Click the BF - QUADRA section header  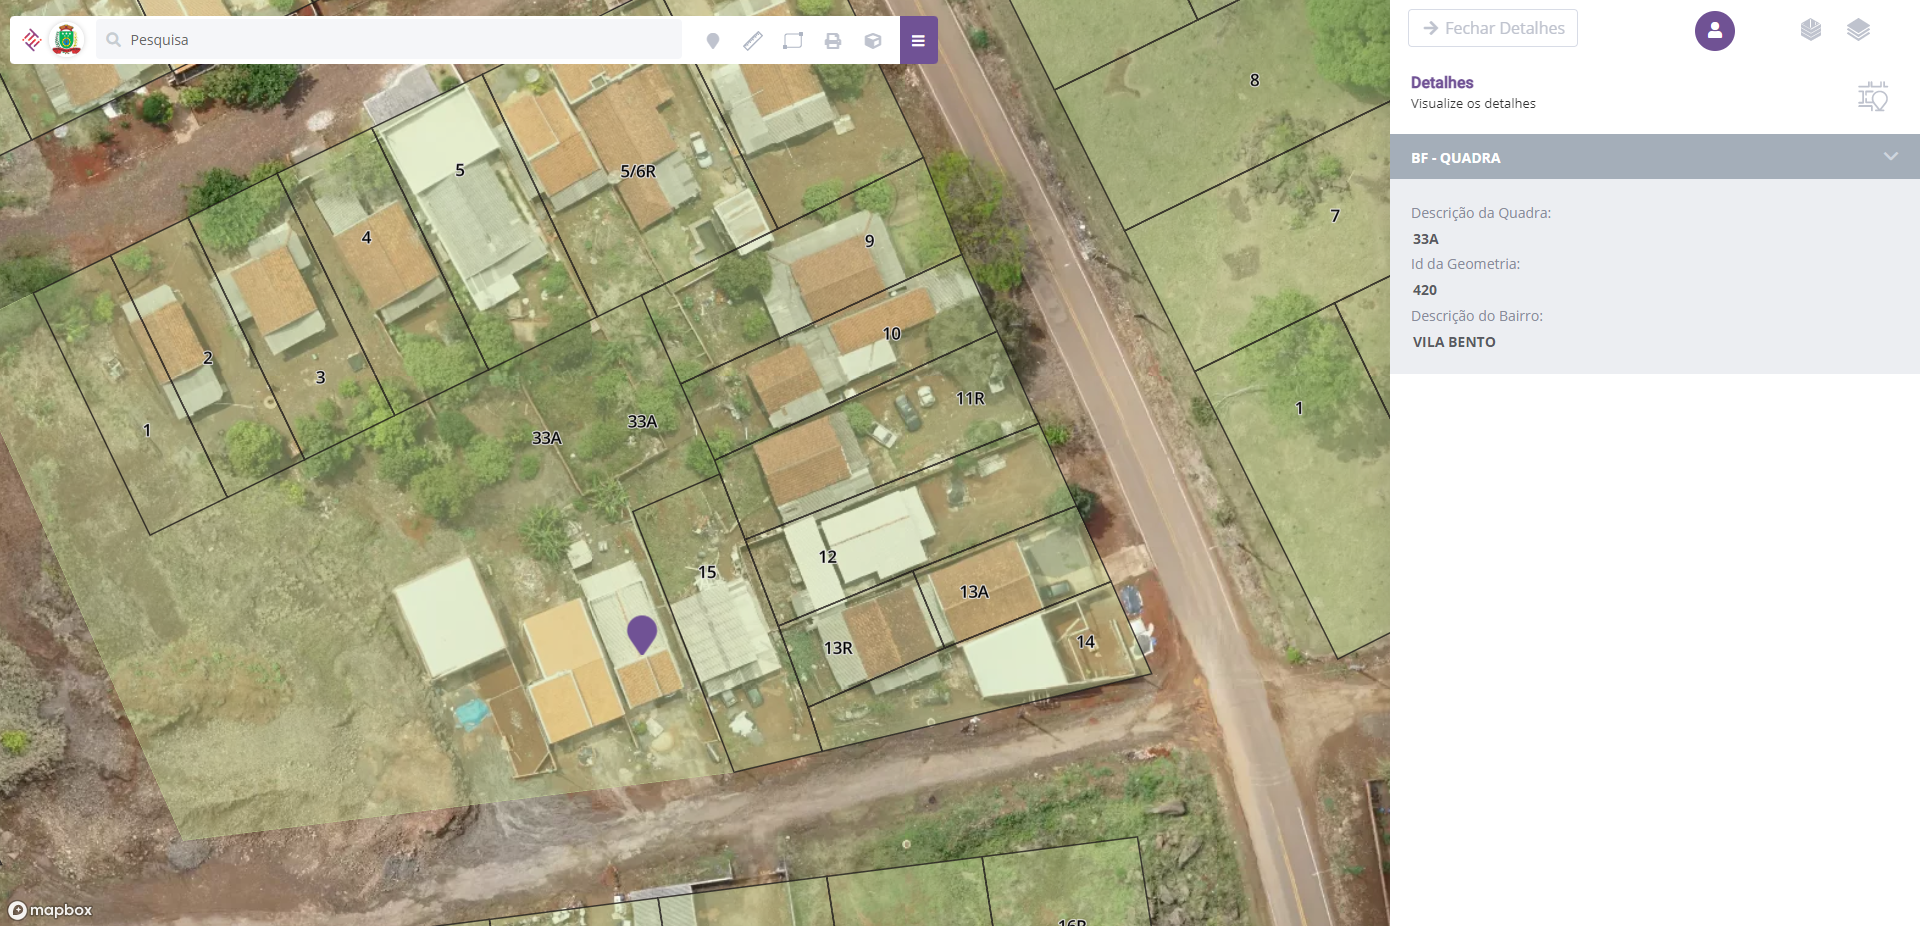pyautogui.click(x=1655, y=157)
